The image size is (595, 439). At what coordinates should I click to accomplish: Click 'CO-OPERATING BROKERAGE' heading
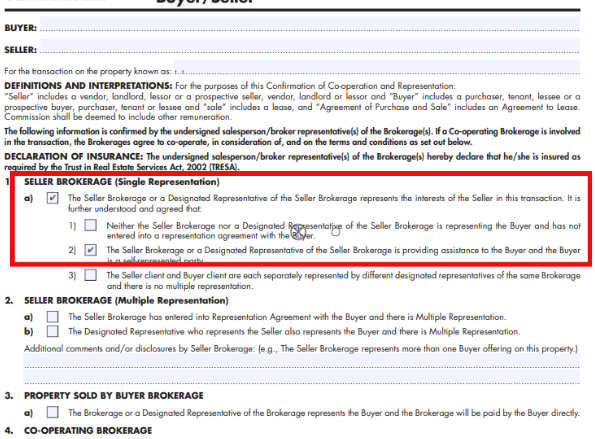click(x=88, y=431)
